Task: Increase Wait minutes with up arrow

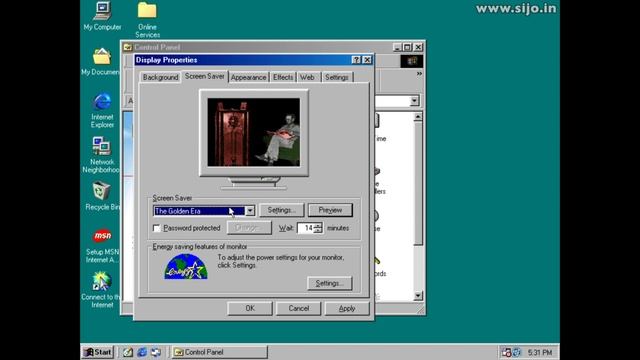Action: [318, 225]
